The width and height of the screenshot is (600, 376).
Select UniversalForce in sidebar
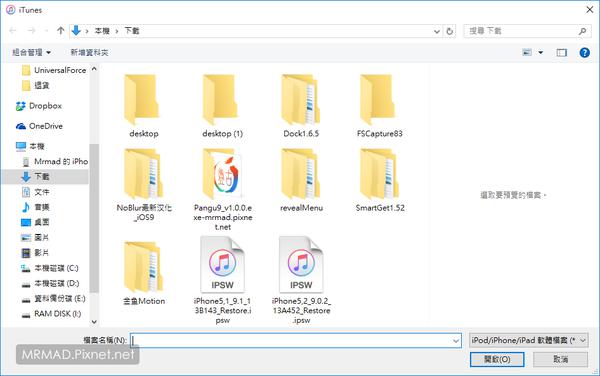(54, 70)
